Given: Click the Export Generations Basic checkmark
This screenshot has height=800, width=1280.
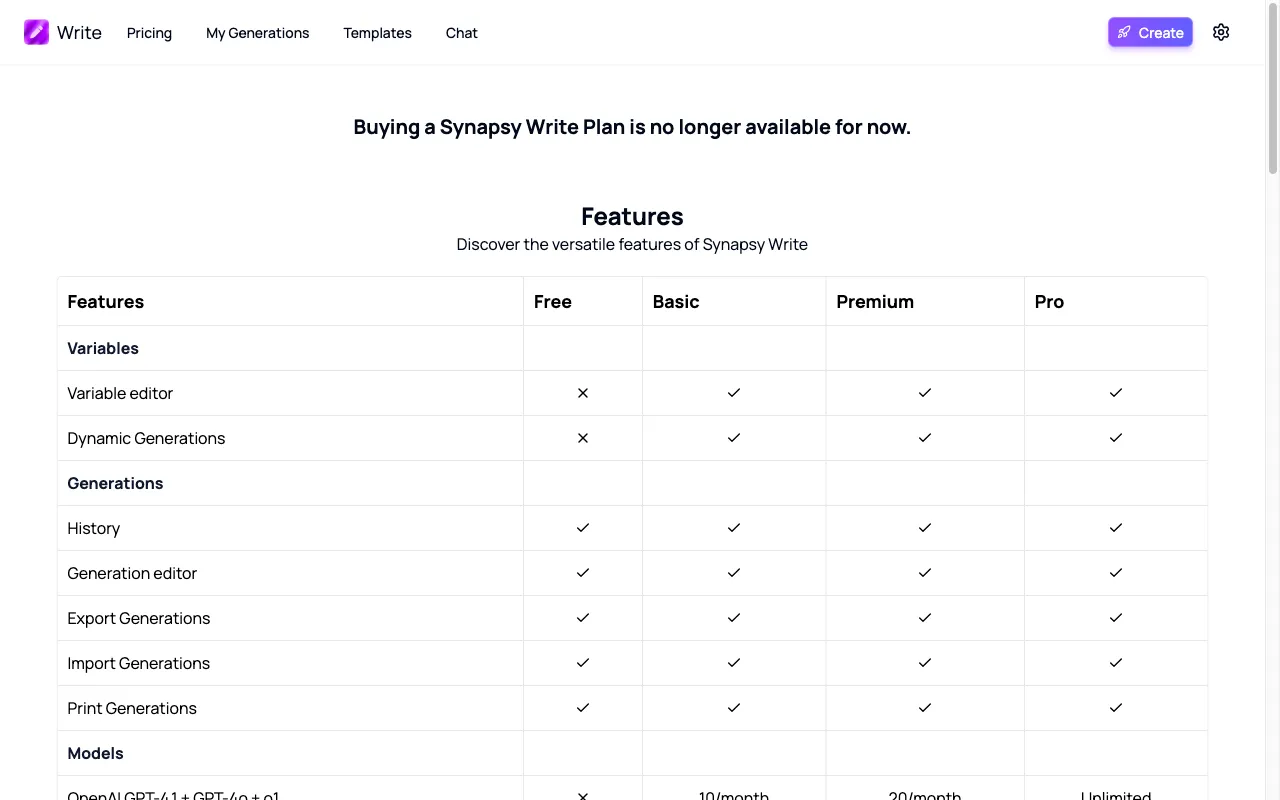Looking at the screenshot, I should tap(734, 618).
